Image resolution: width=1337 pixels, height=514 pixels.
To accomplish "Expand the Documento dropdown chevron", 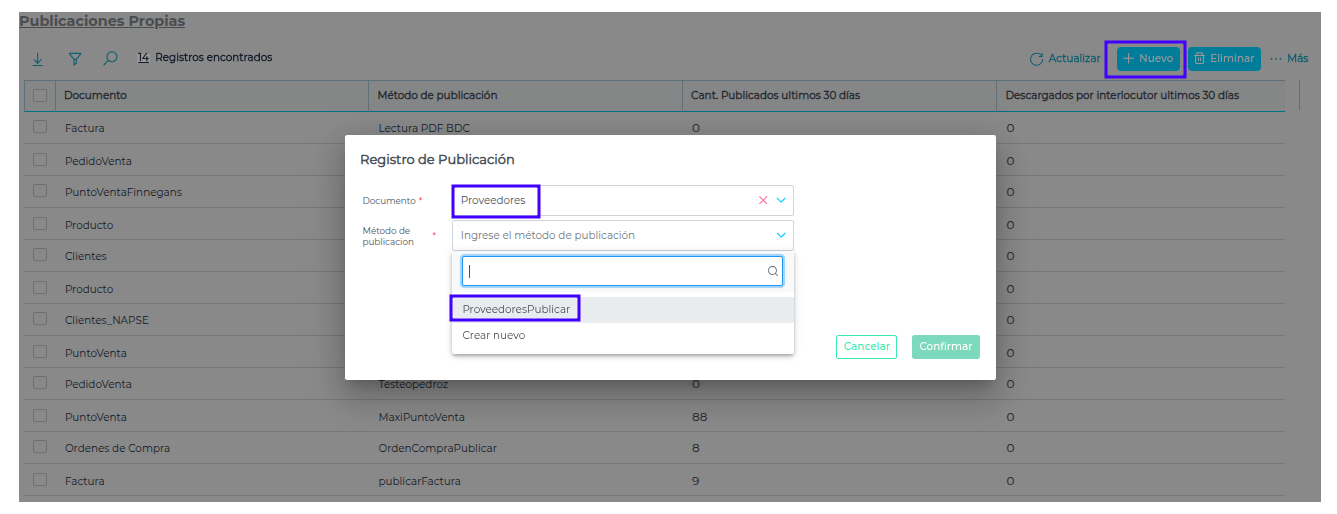I will [781, 200].
